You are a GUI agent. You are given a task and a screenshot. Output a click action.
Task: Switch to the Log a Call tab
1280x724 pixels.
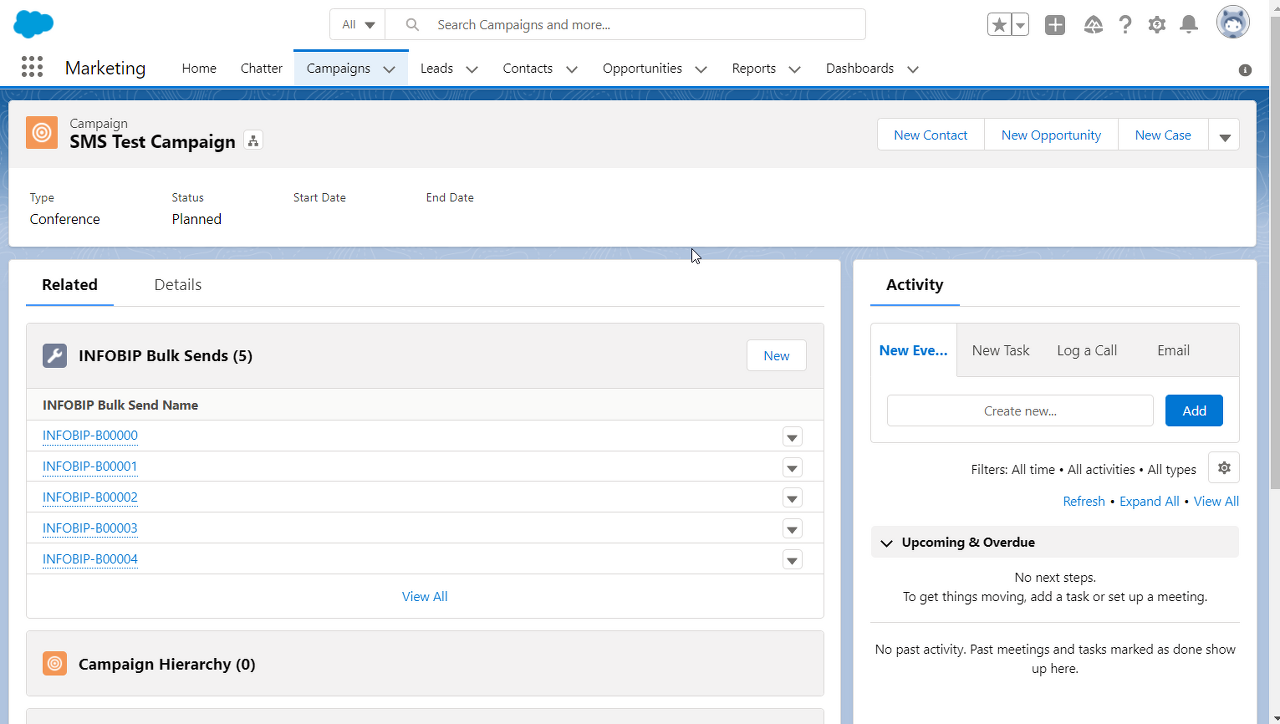point(1087,350)
